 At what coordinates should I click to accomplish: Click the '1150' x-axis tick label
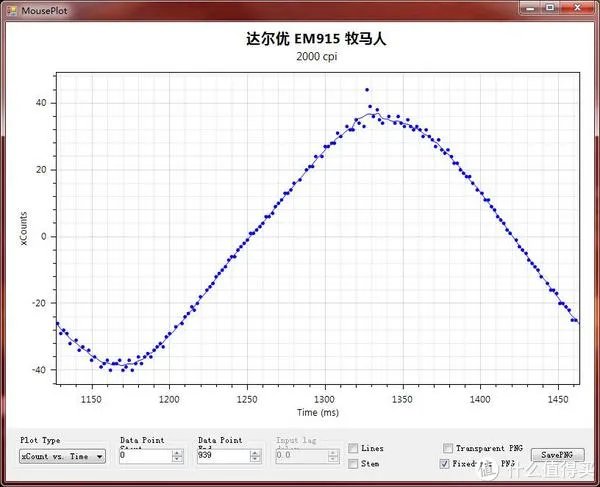(x=91, y=399)
